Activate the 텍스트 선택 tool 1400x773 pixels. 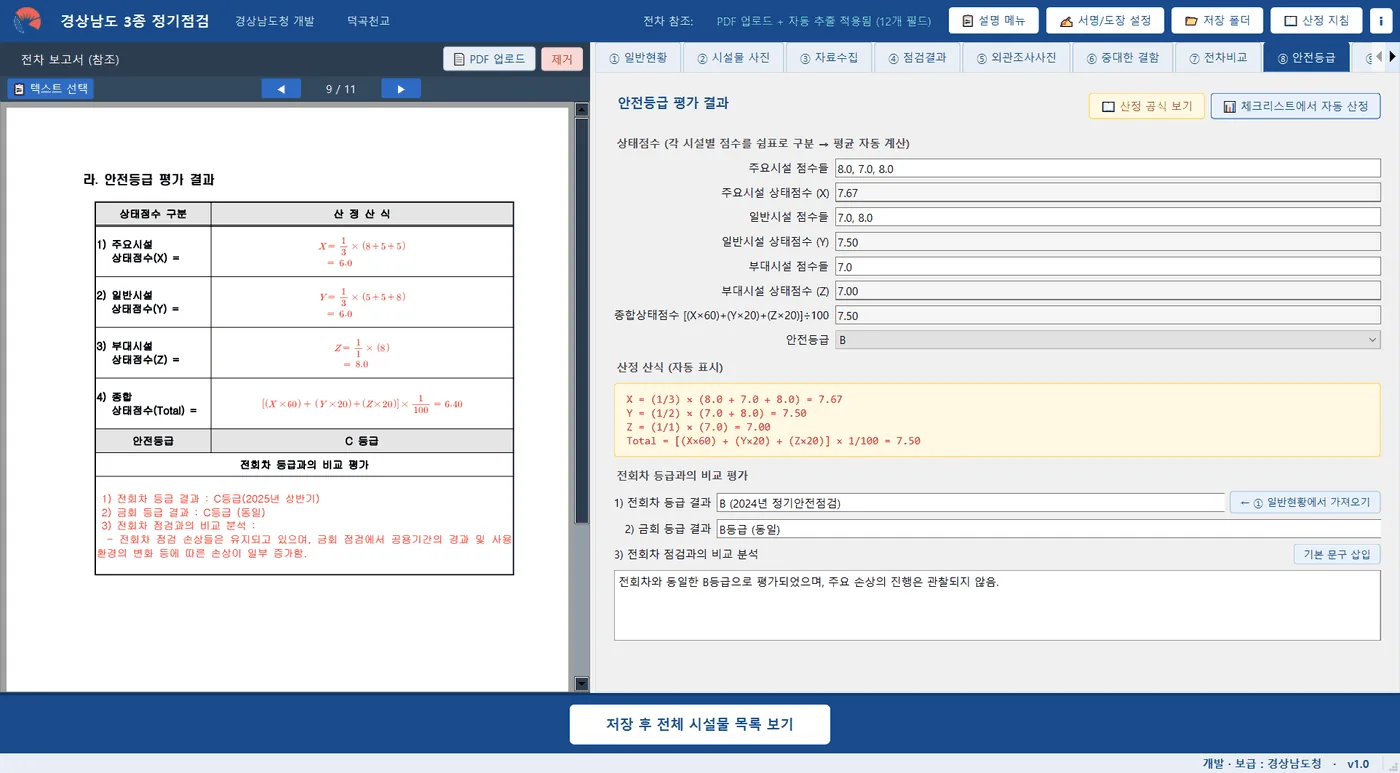(x=51, y=89)
